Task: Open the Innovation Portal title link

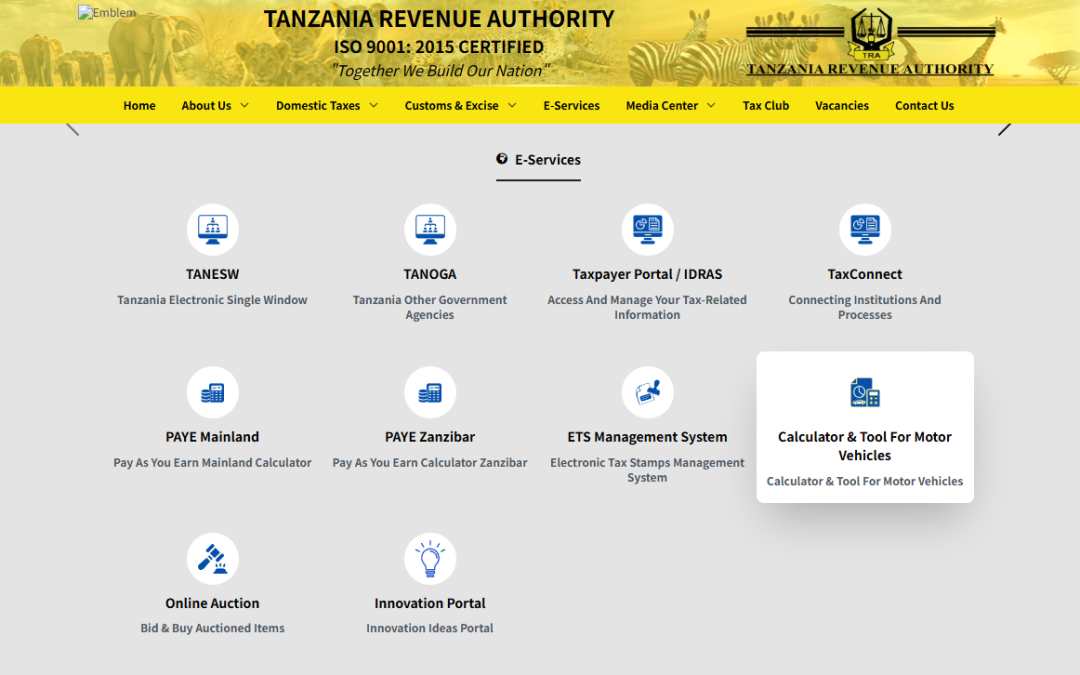Action: coord(430,603)
